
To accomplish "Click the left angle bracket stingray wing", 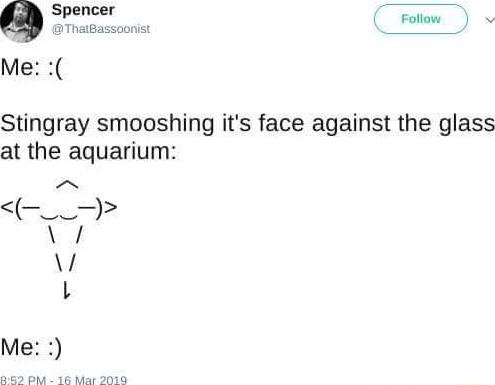I will (x=7, y=208).
